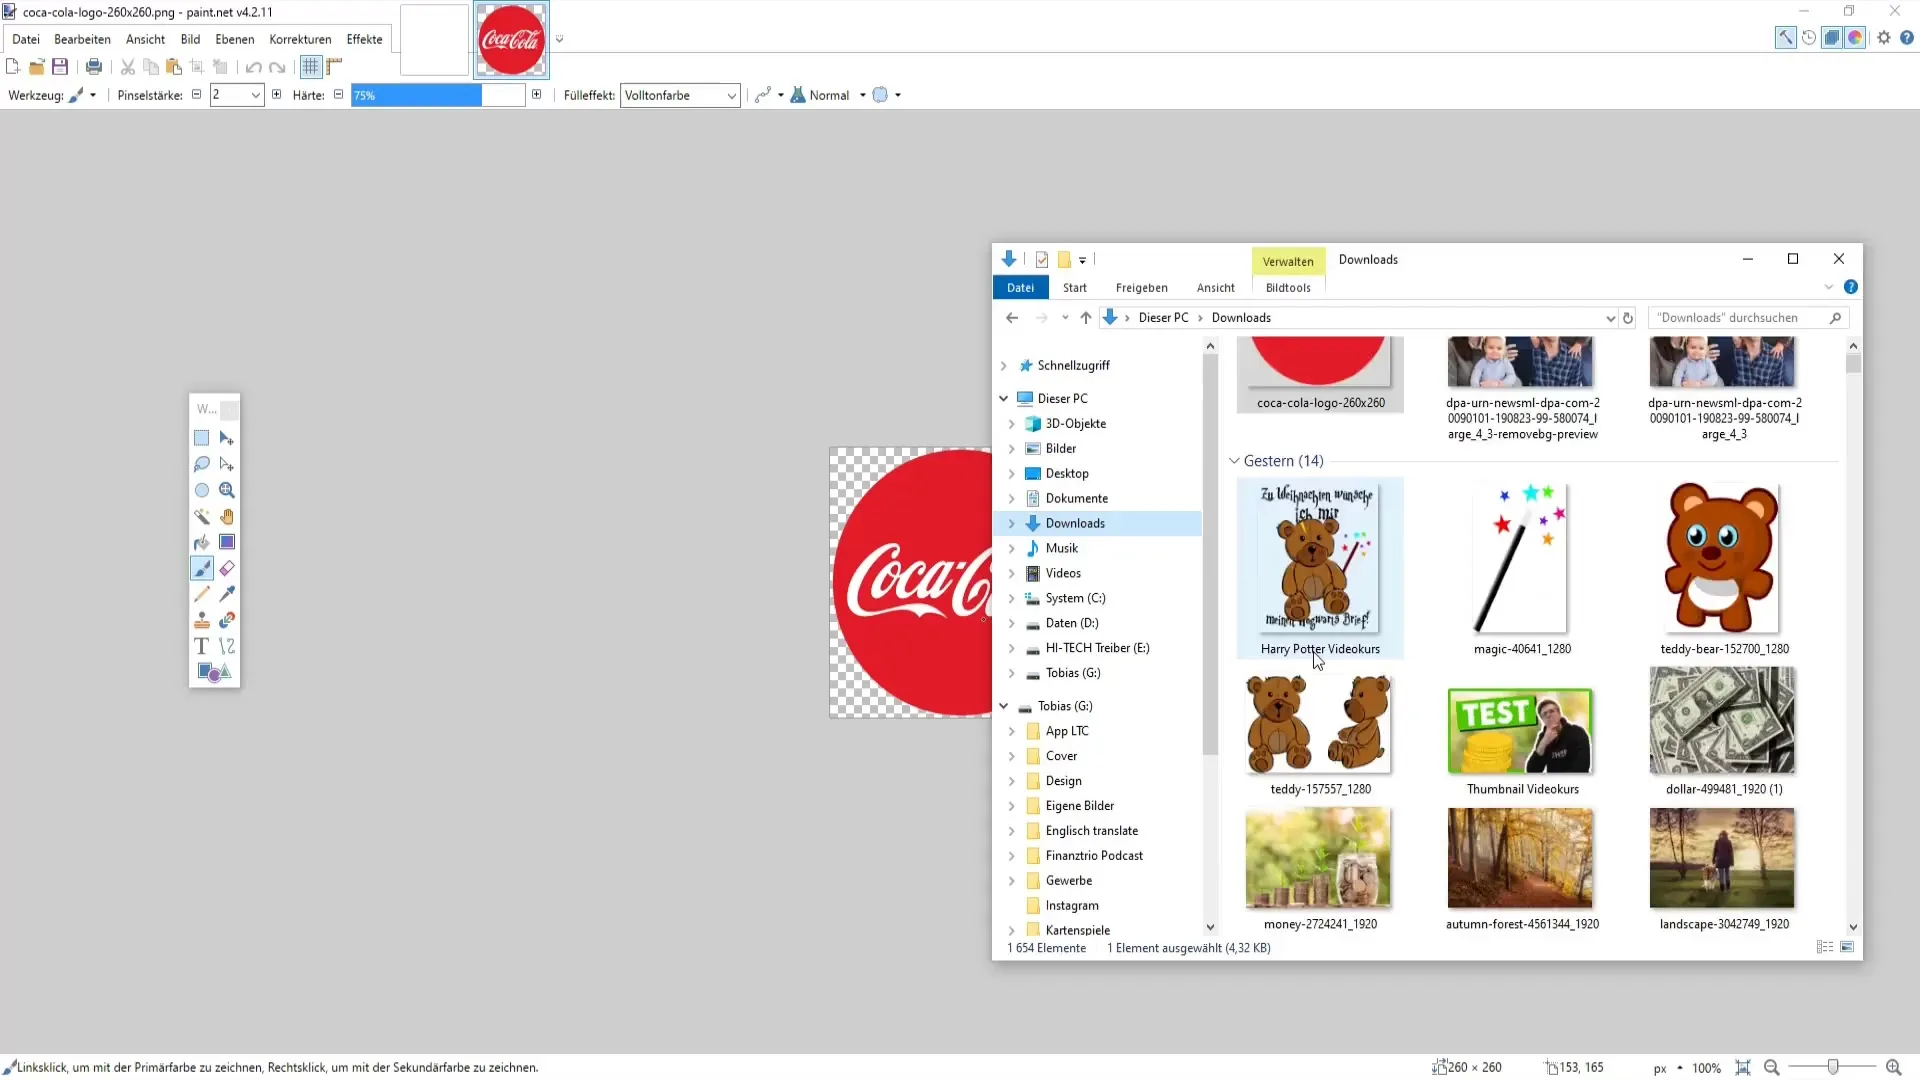Toggle the rulers display

click(335, 67)
